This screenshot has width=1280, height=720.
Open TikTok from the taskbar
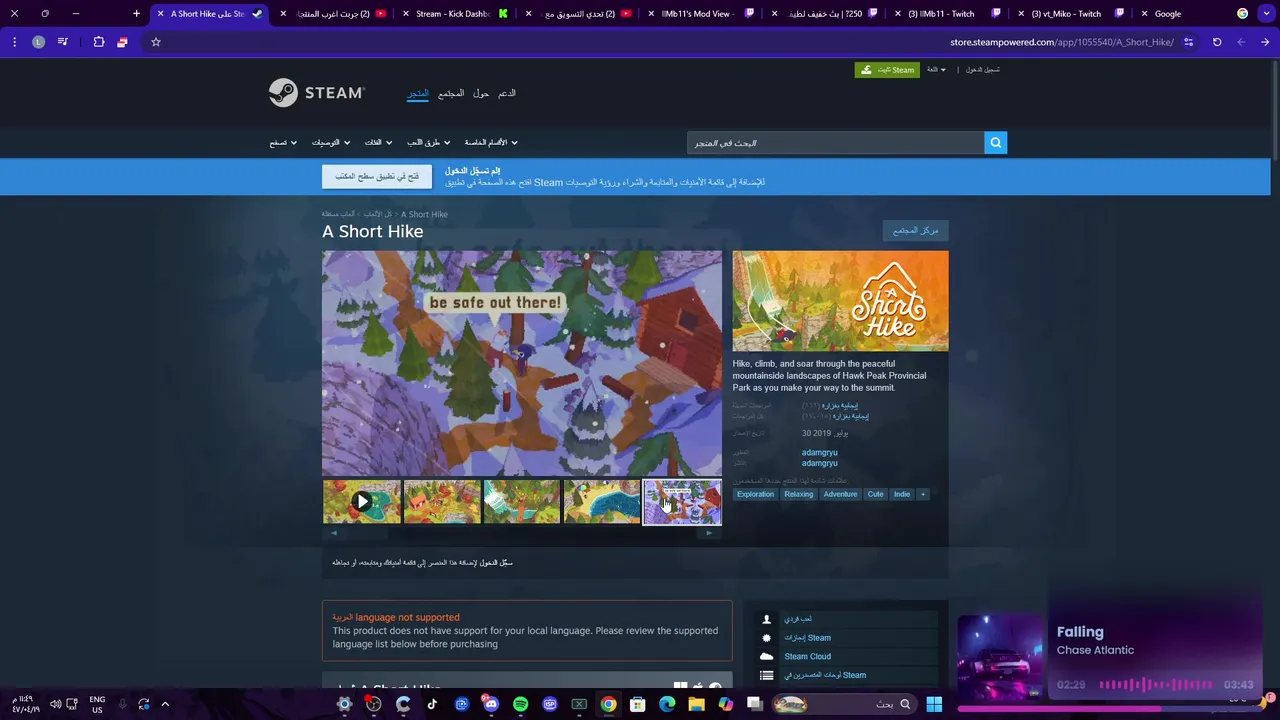click(432, 704)
